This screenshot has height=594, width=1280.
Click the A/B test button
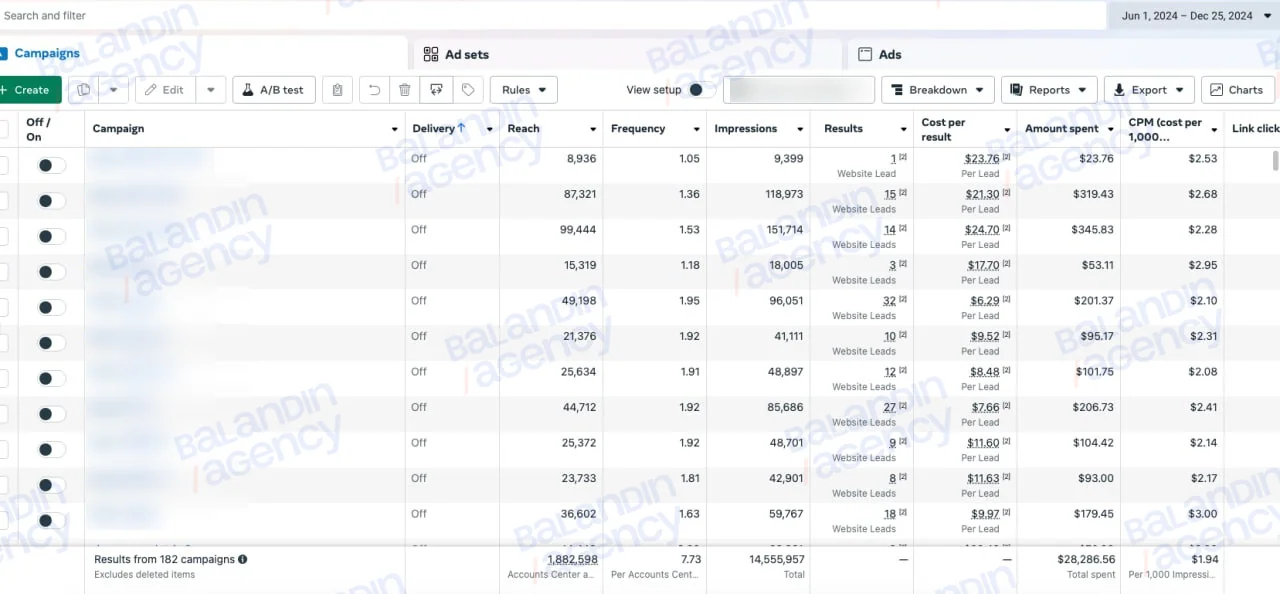(274, 90)
